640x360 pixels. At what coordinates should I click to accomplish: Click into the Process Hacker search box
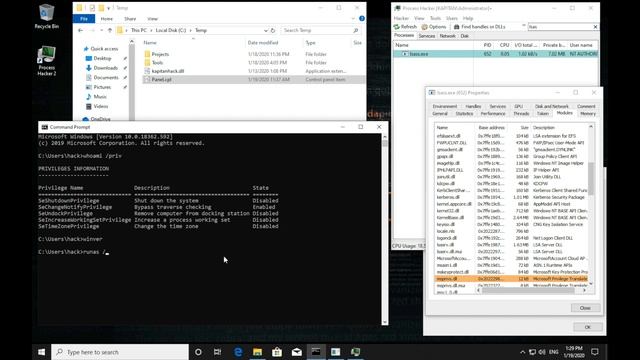pyautogui.click(x=560, y=27)
